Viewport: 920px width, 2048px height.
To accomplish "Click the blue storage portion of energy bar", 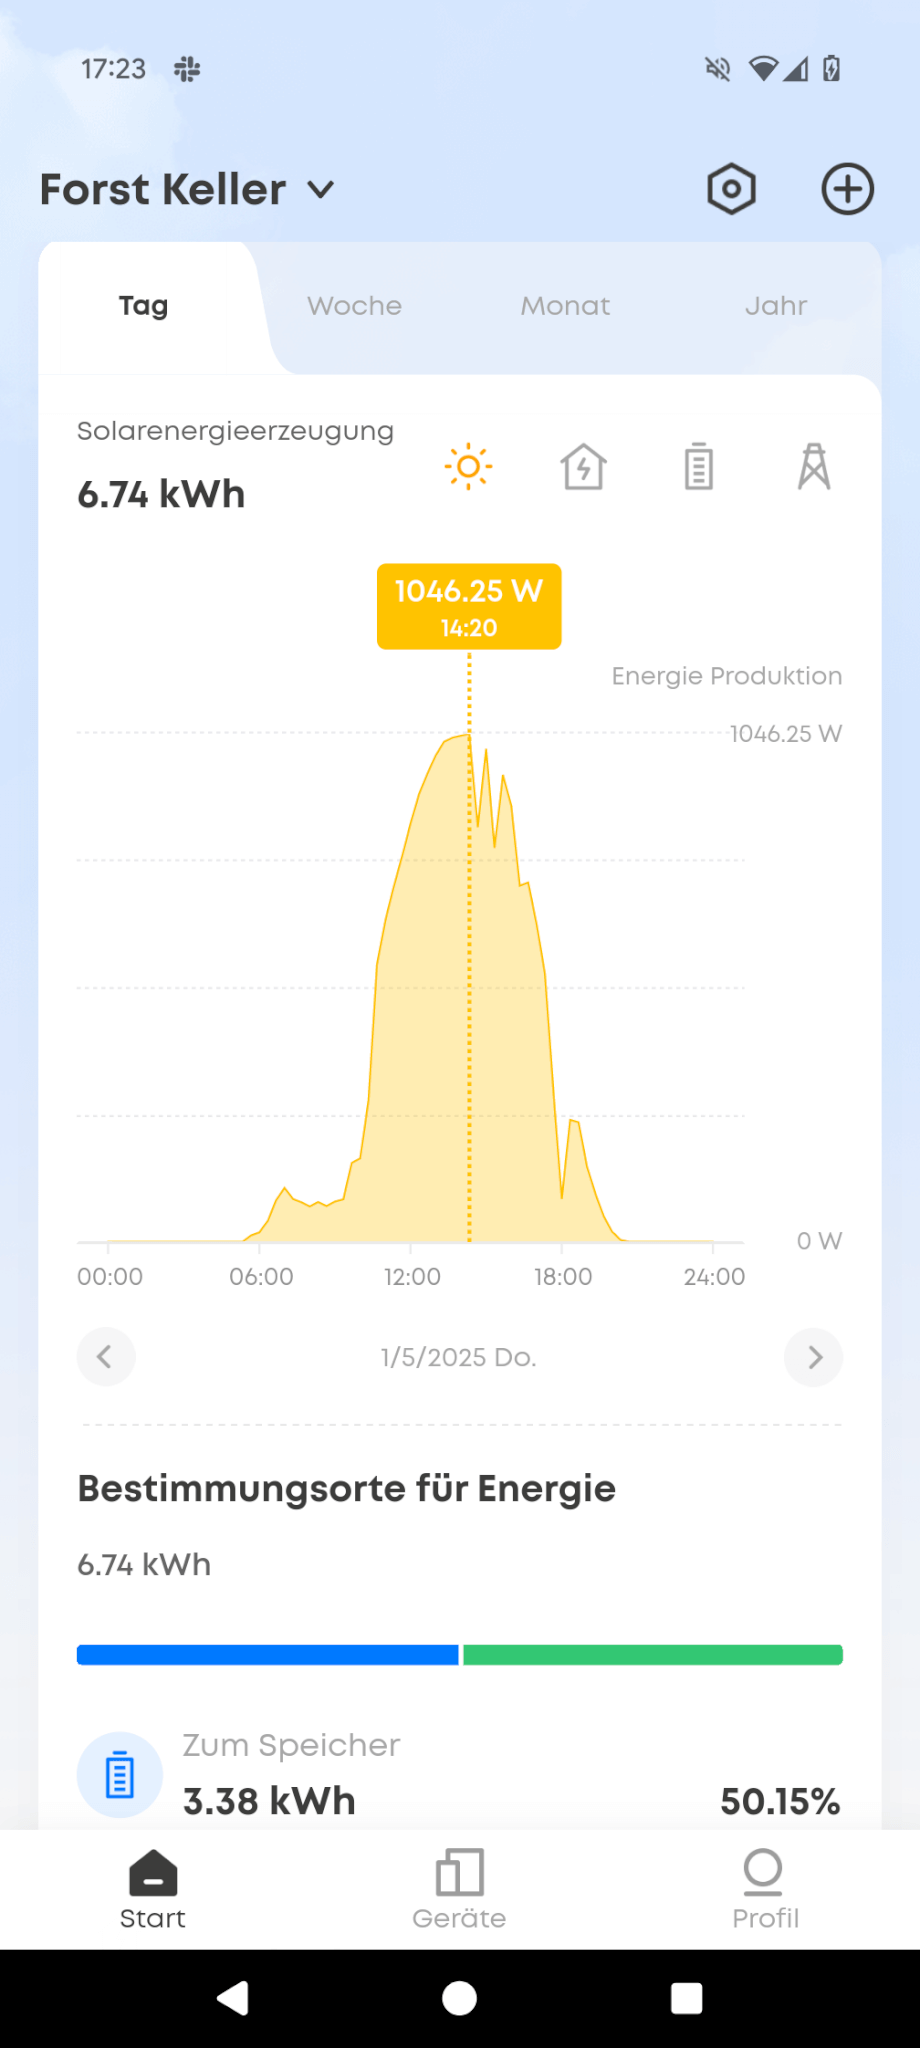I will pos(267,1655).
